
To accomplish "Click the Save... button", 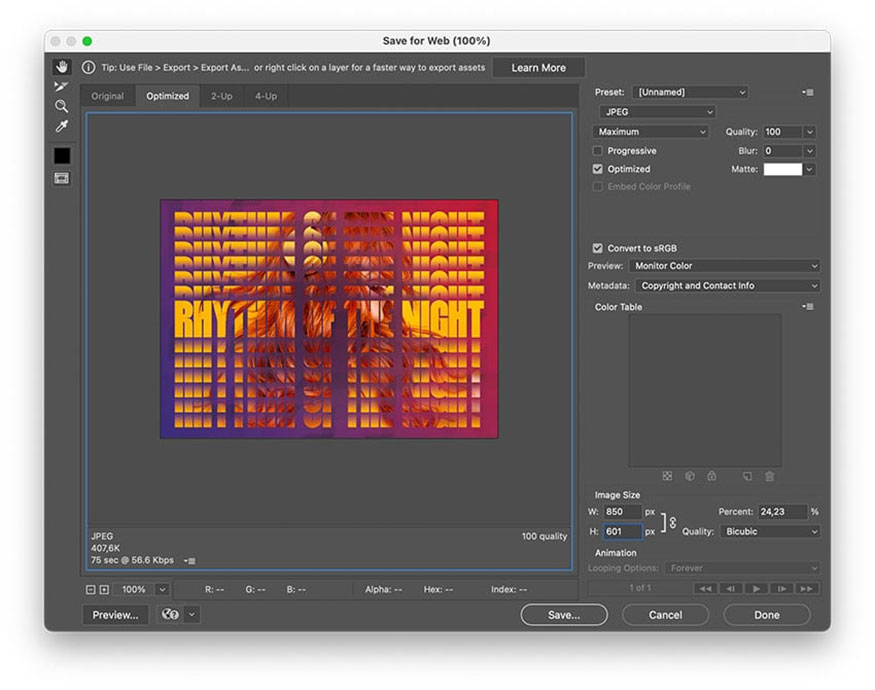I will click(564, 615).
